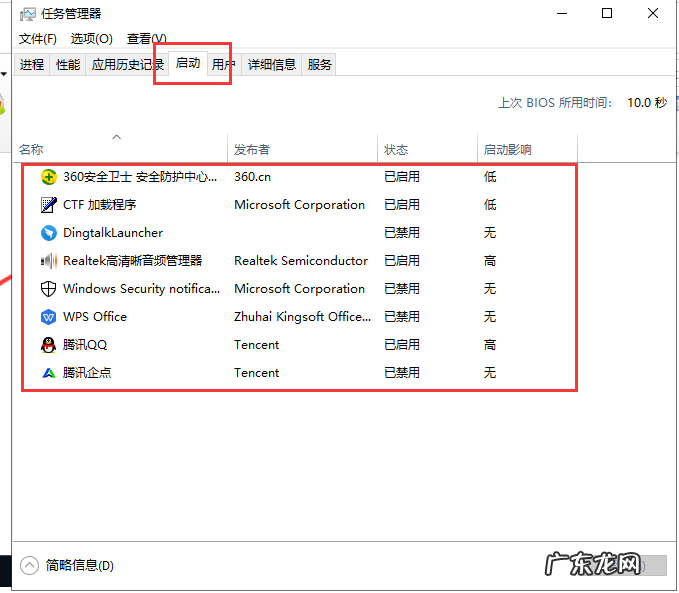
Task: Click the 10.0 秒 BIOS time value
Action: 647,103
